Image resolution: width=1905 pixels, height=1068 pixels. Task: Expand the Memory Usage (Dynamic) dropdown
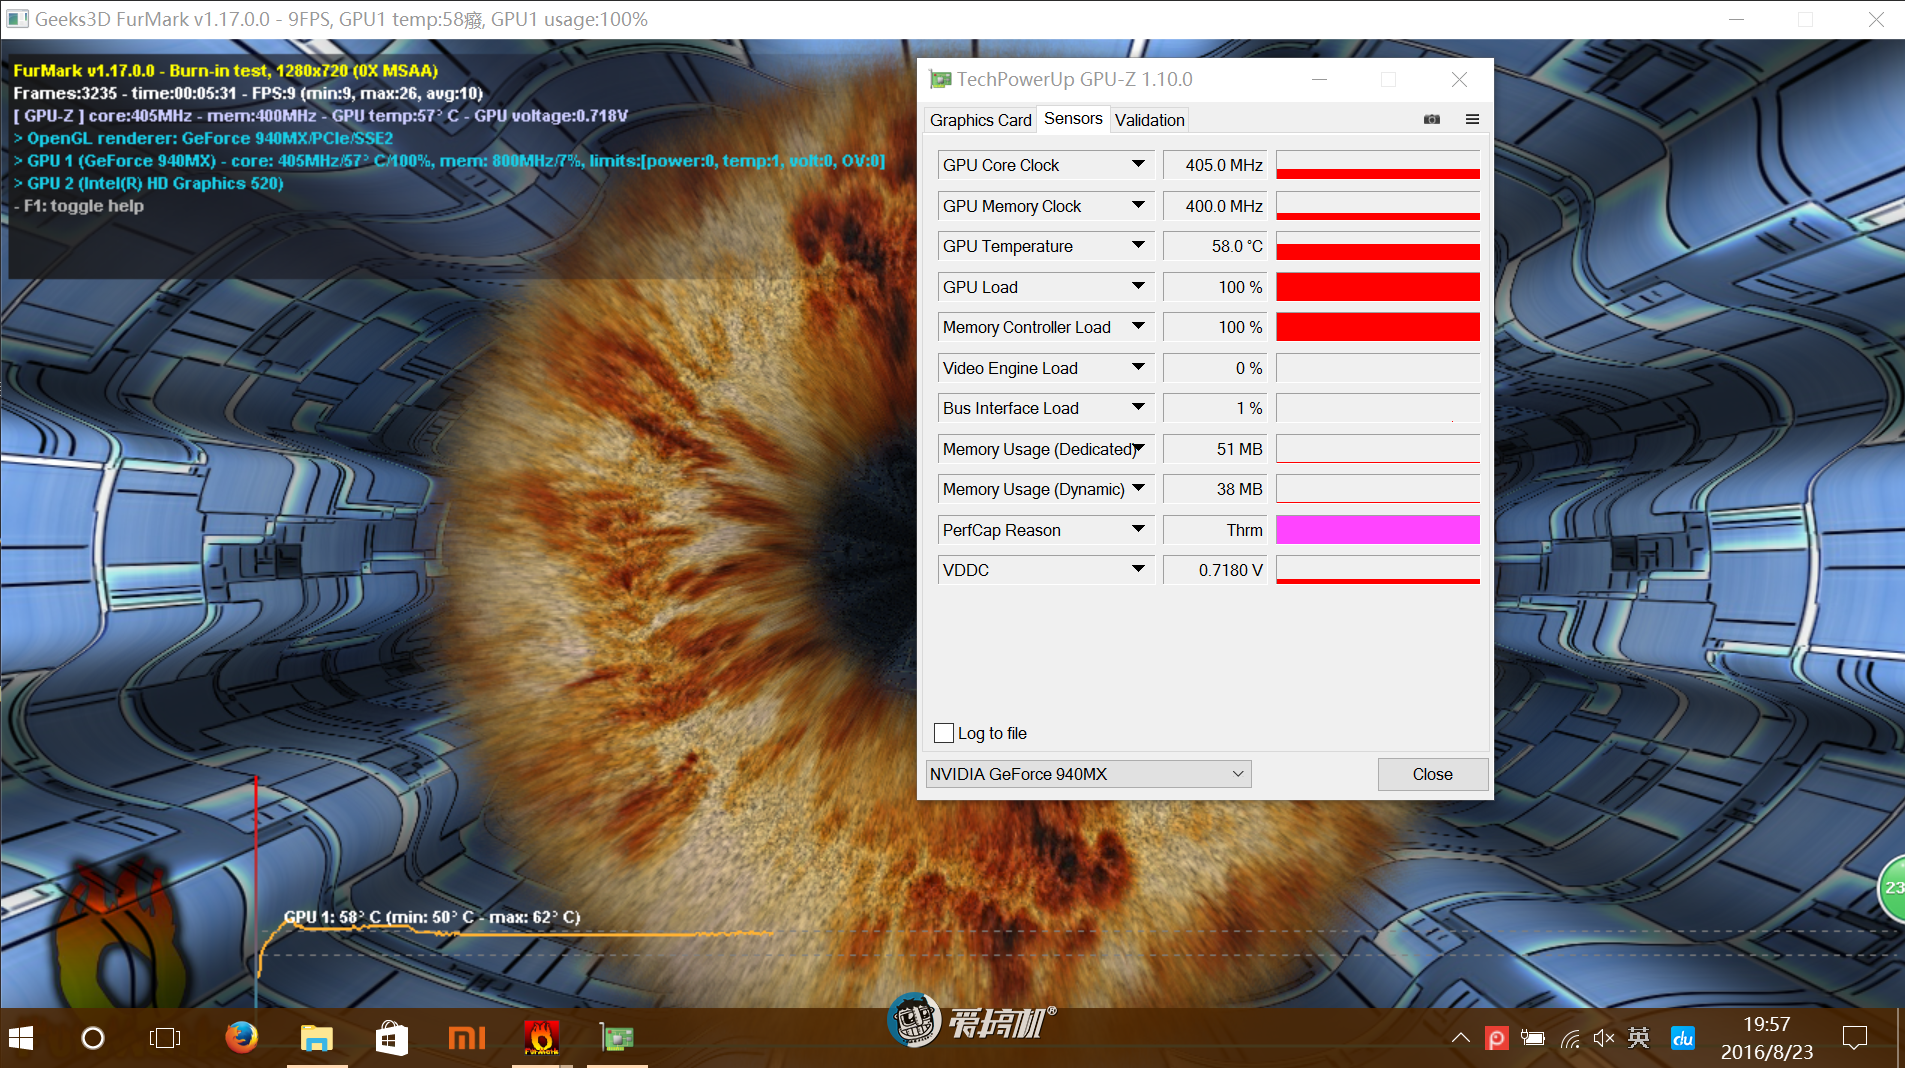(x=1138, y=489)
